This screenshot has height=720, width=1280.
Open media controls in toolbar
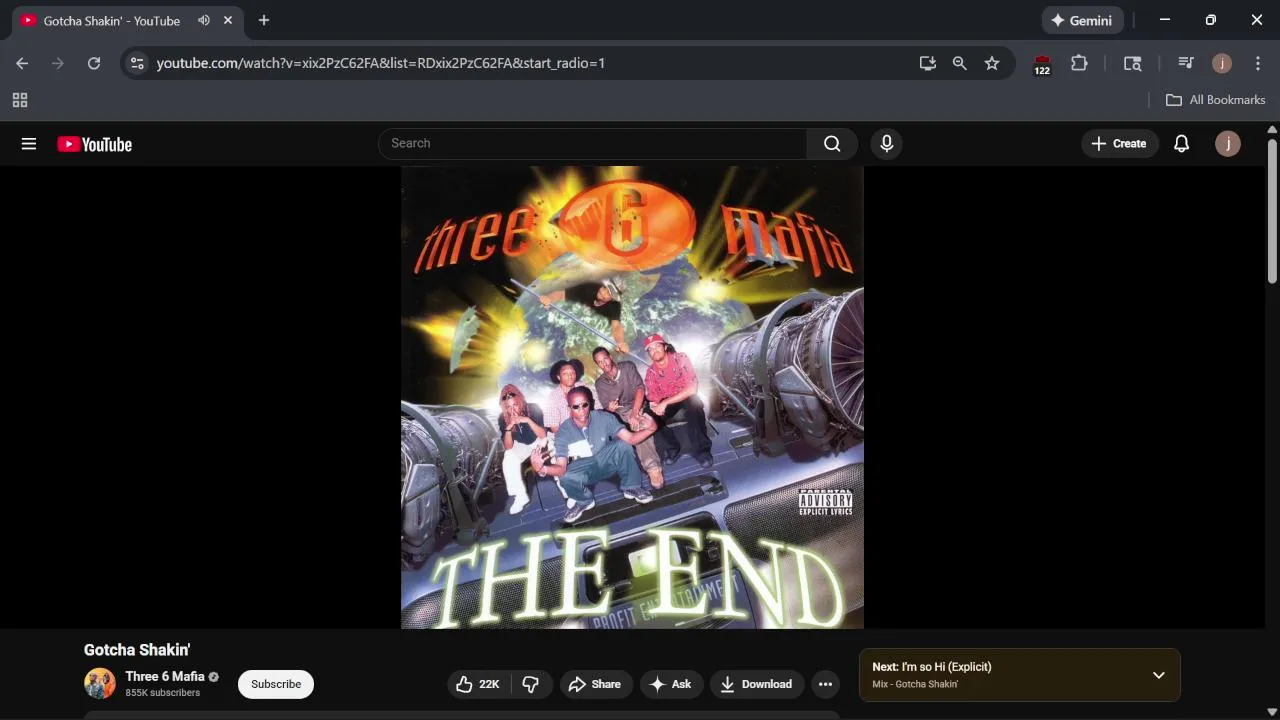click(x=1186, y=63)
